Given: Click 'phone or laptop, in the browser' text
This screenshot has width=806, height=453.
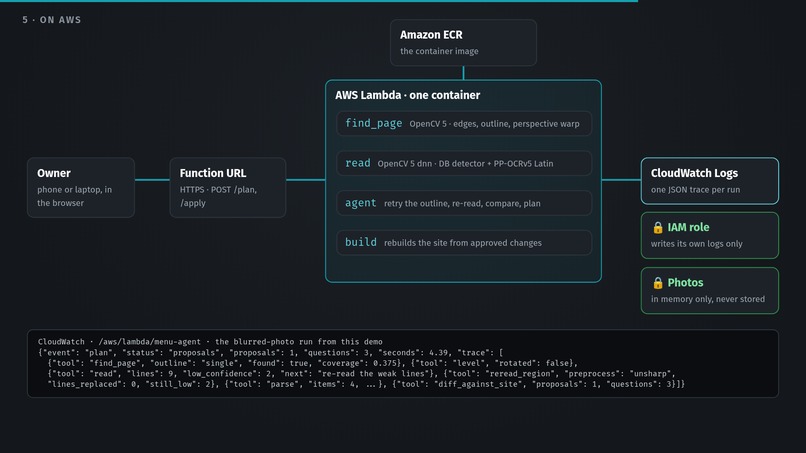Looking at the screenshot, I should pos(75,196).
